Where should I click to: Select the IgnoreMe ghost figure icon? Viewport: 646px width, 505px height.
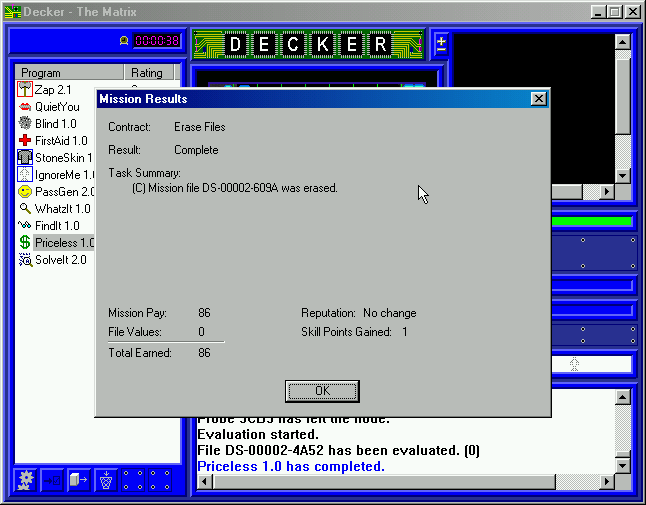pos(25,174)
